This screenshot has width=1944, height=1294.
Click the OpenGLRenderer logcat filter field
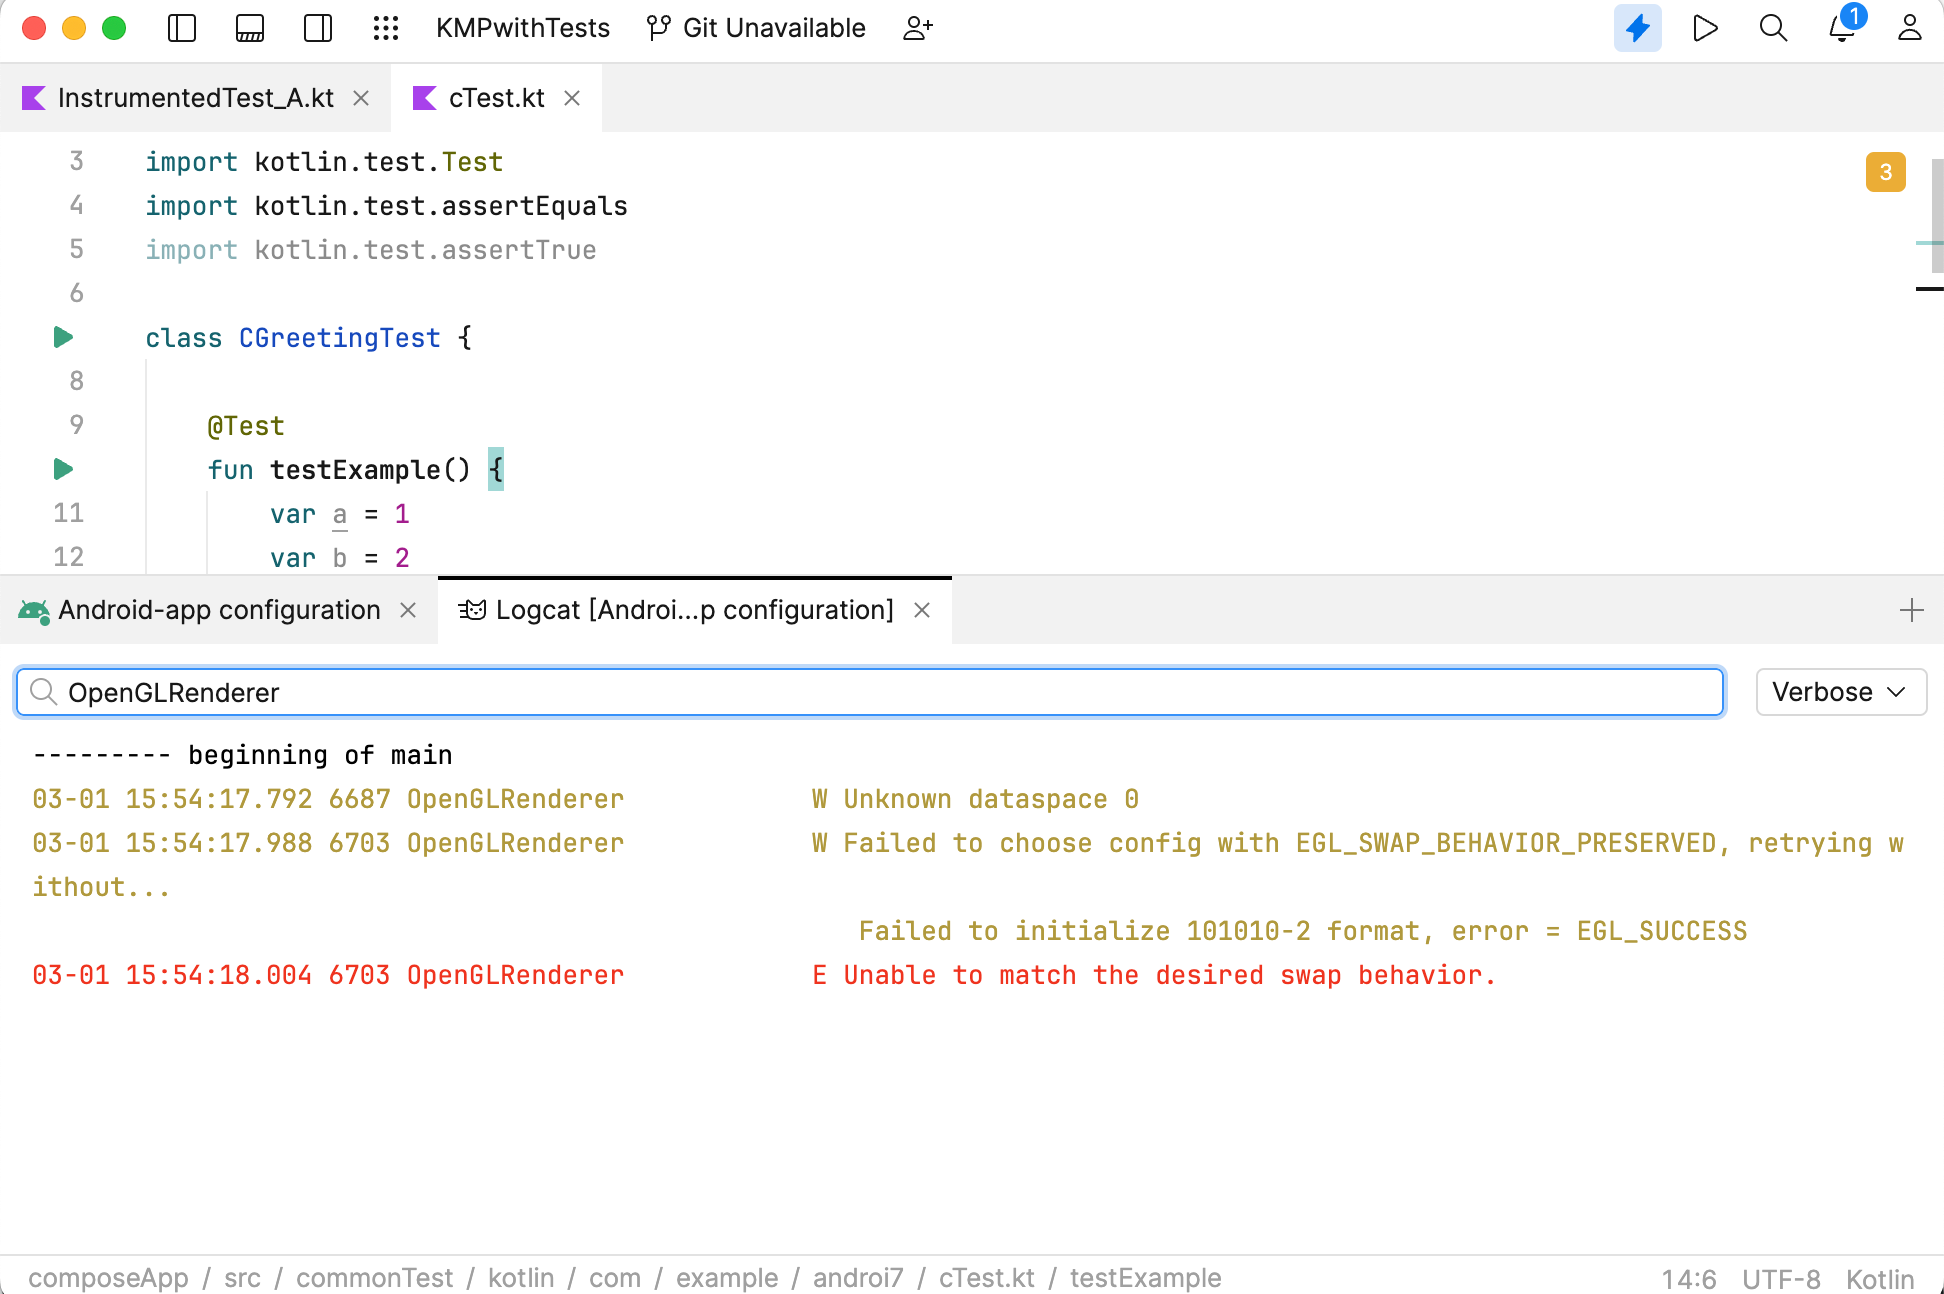870,692
